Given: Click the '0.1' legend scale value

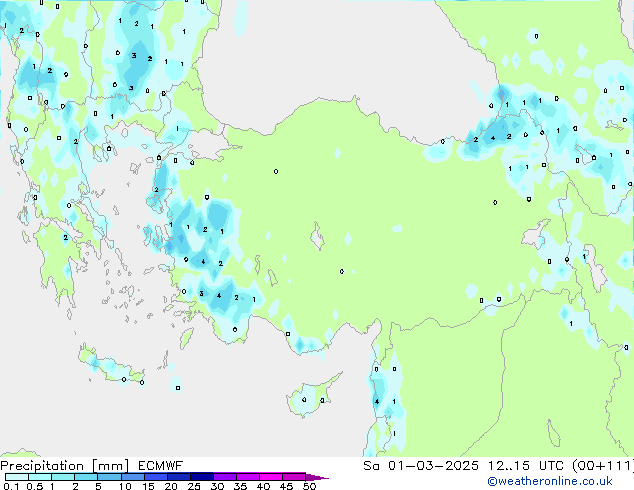Looking at the screenshot, I should pyautogui.click(x=11, y=486).
